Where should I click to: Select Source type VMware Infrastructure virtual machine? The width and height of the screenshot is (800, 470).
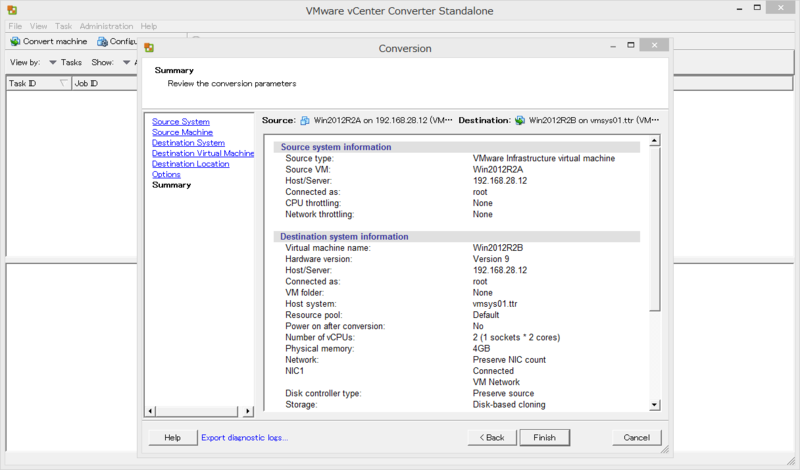tap(544, 158)
